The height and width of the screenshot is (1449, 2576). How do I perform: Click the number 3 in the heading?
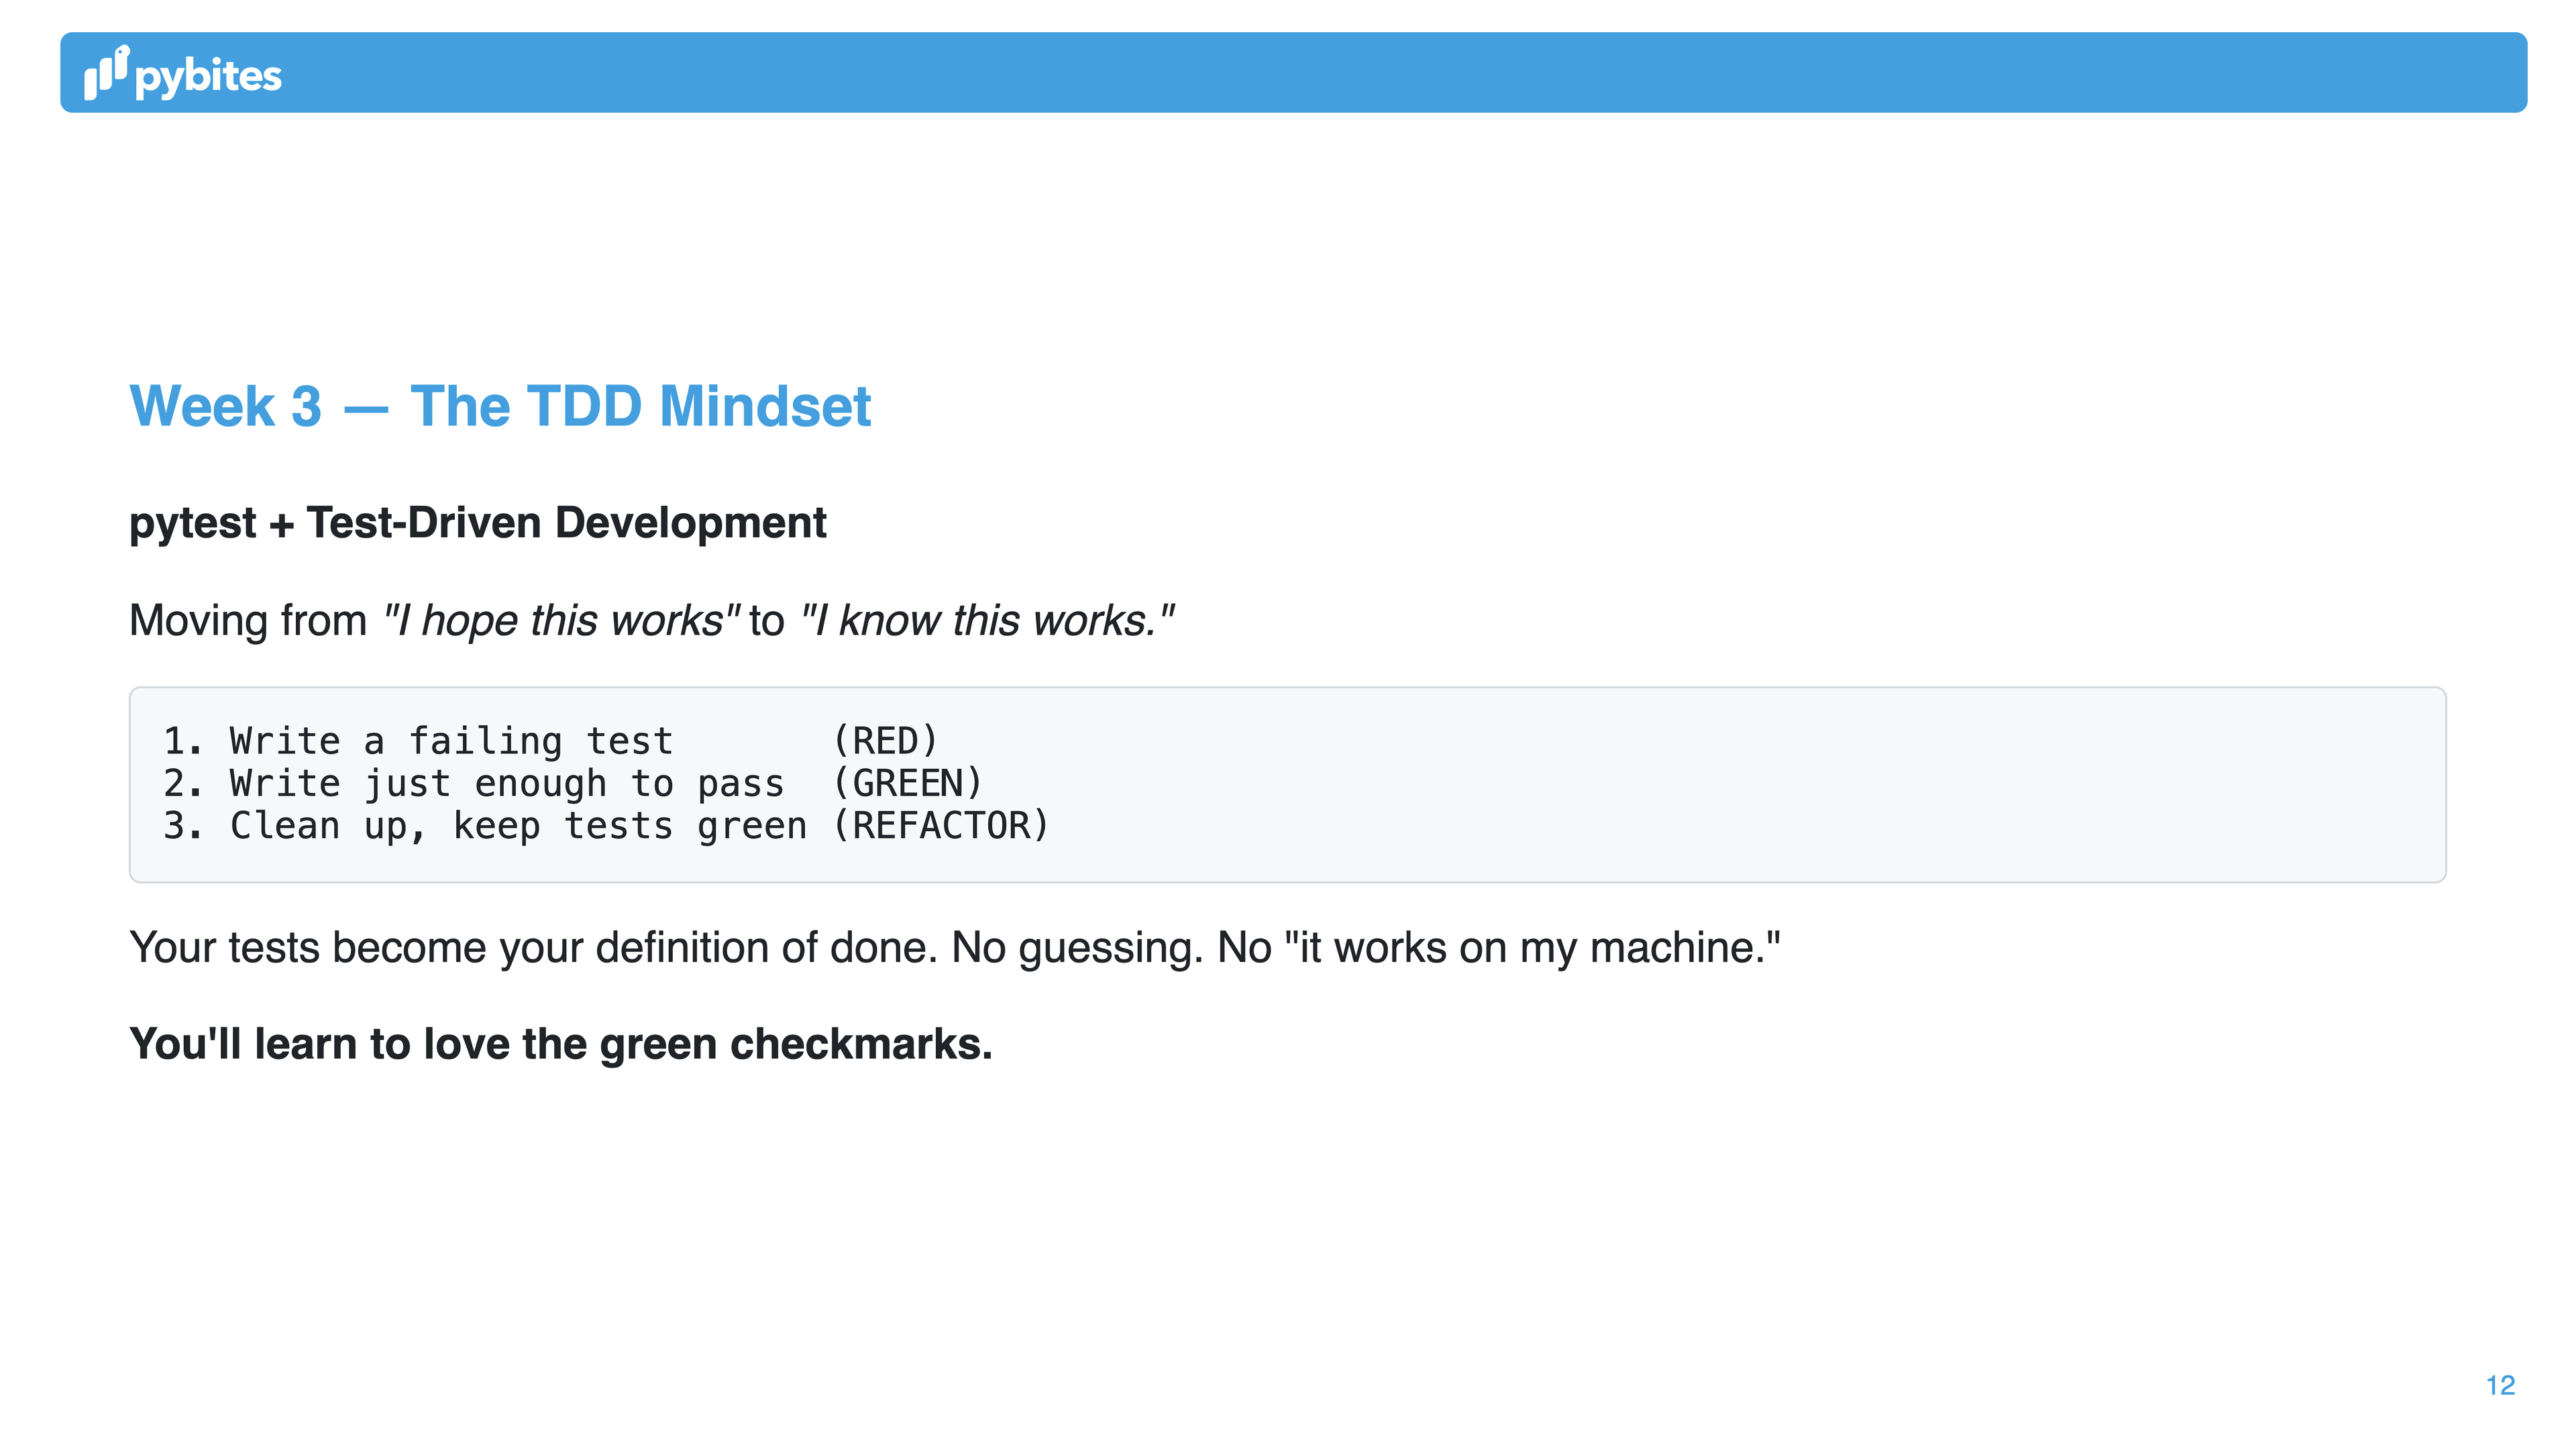tap(306, 406)
